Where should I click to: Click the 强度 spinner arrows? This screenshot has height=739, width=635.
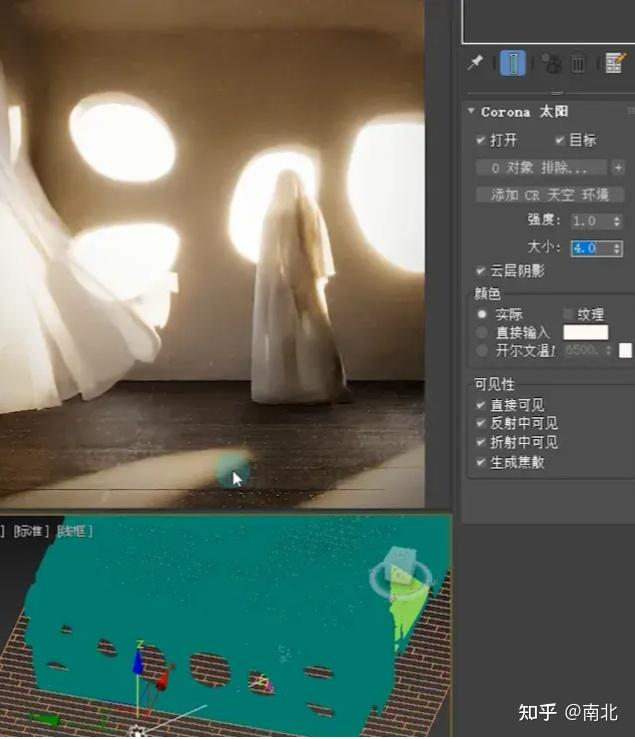coord(617,221)
